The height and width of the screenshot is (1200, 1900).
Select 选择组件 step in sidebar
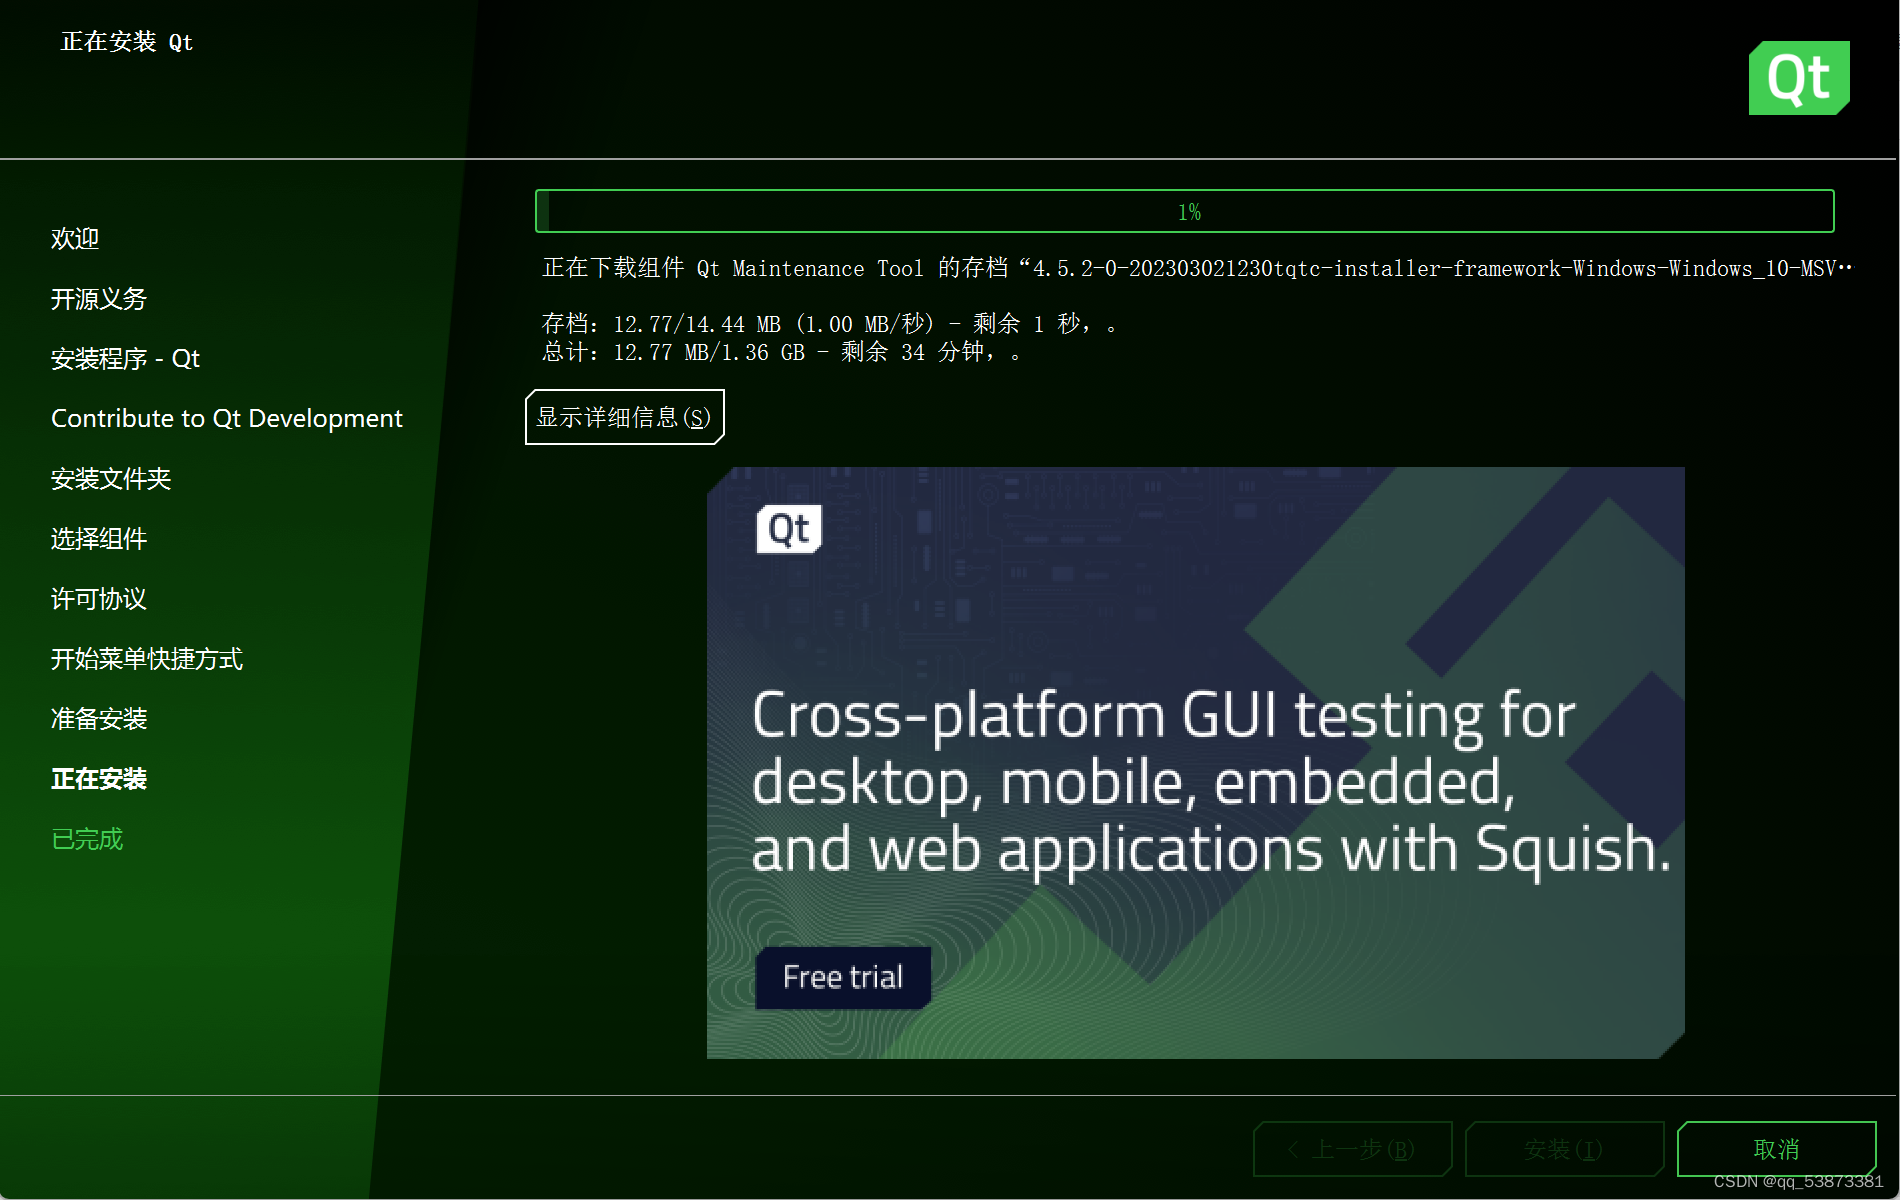(x=99, y=539)
